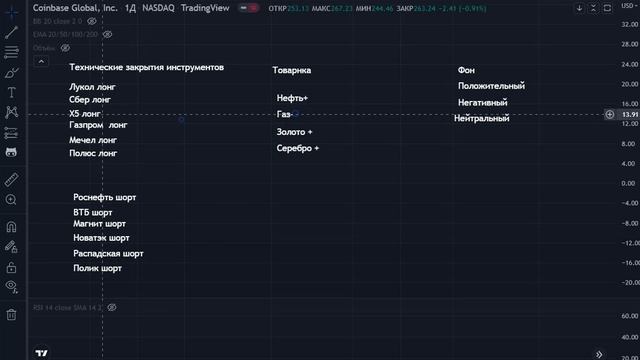Viewport: 640px width, 360px height.
Task: Select the 'Магнит шорт' text note
Action: 100,224
